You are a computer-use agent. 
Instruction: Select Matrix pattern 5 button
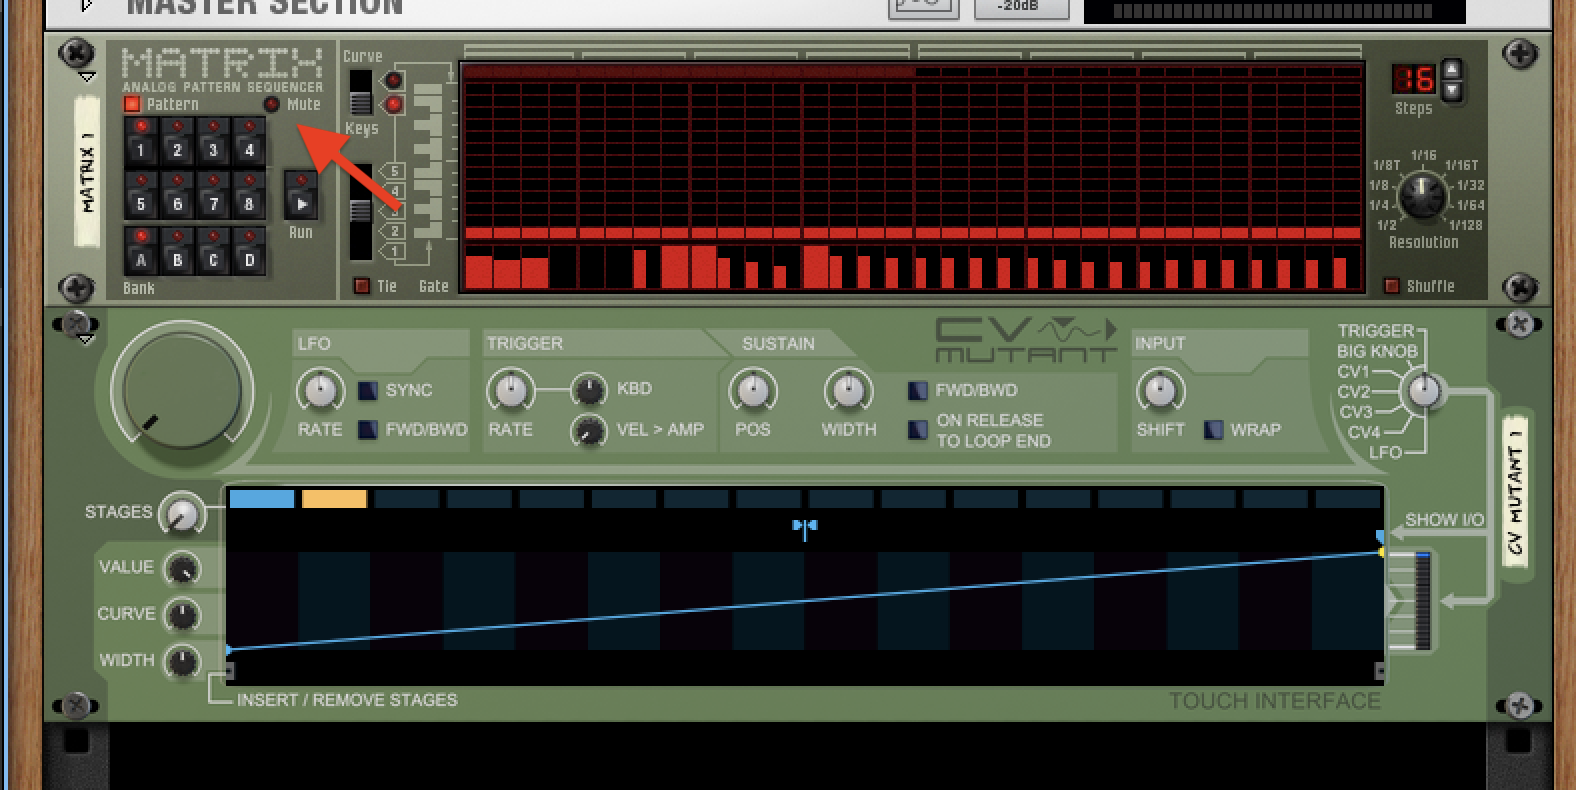140,195
